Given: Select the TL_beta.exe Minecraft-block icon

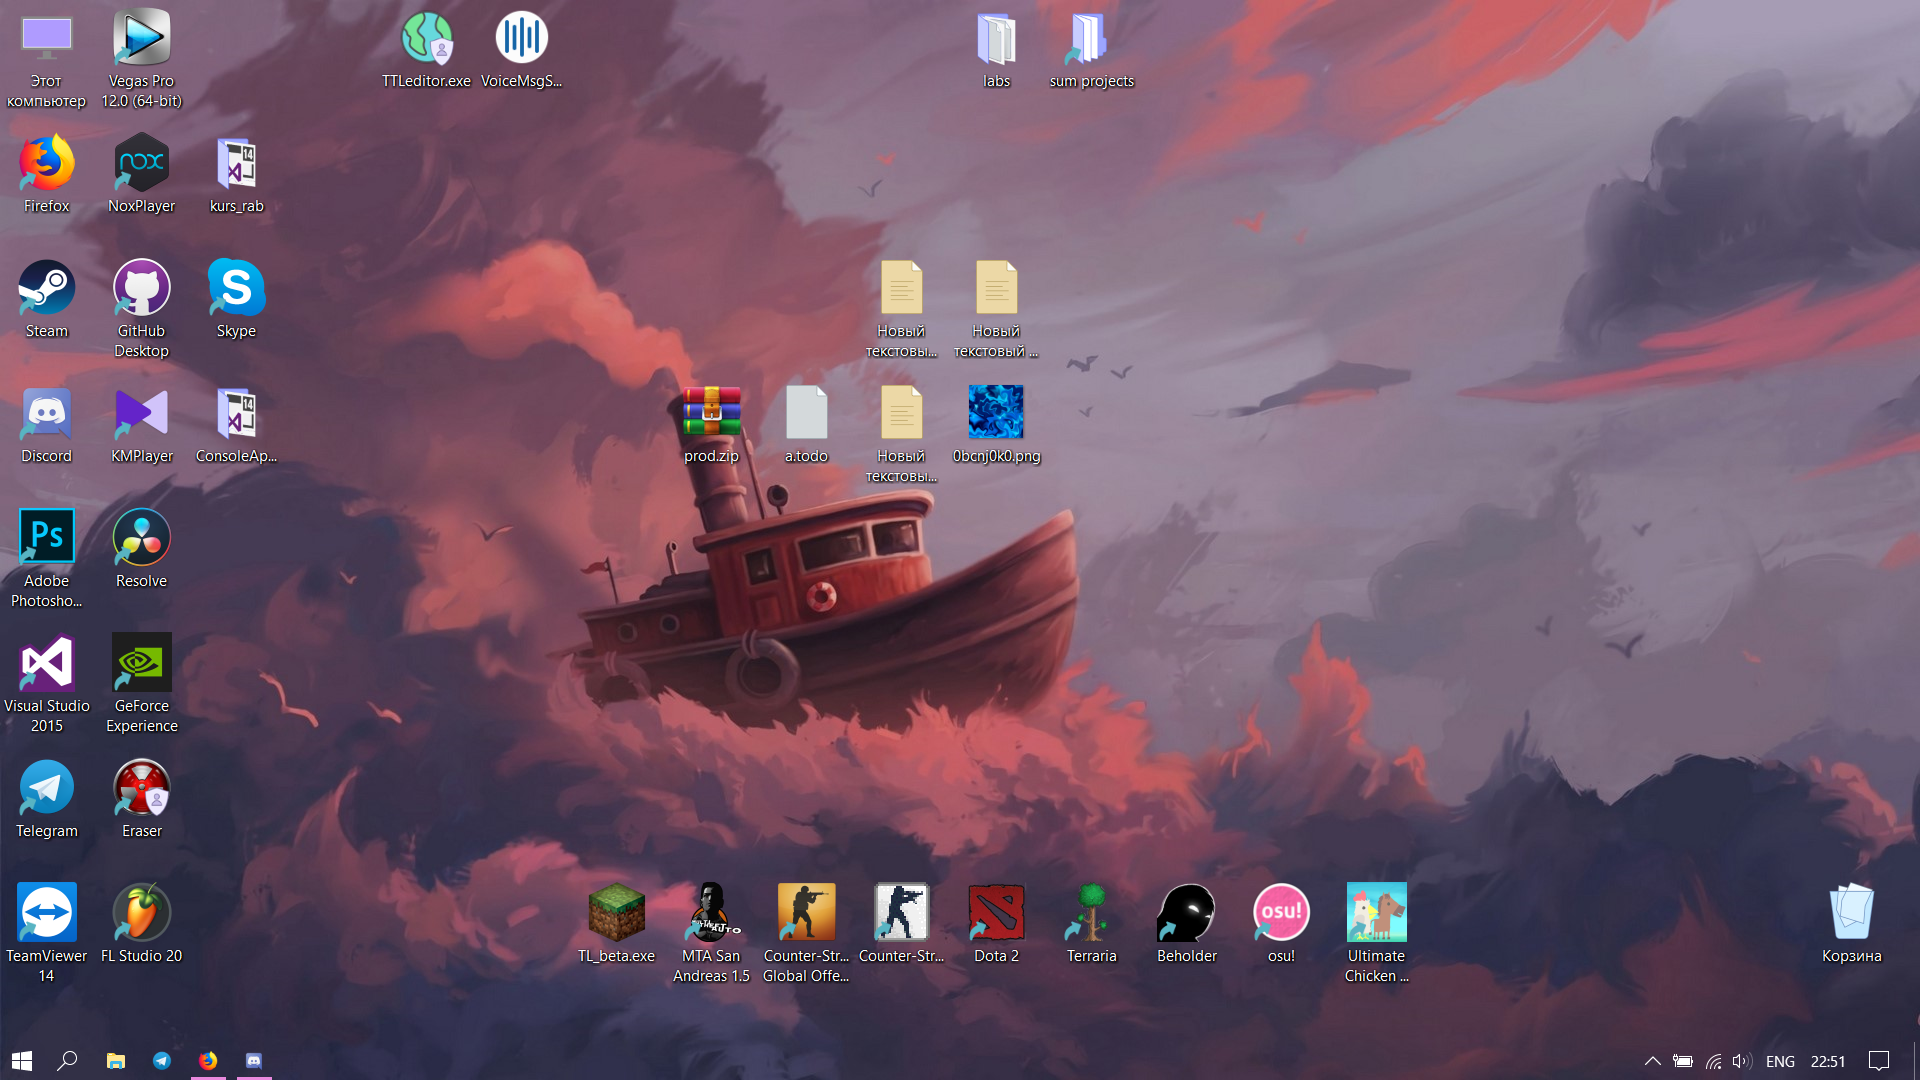Looking at the screenshot, I should [x=616, y=925].
